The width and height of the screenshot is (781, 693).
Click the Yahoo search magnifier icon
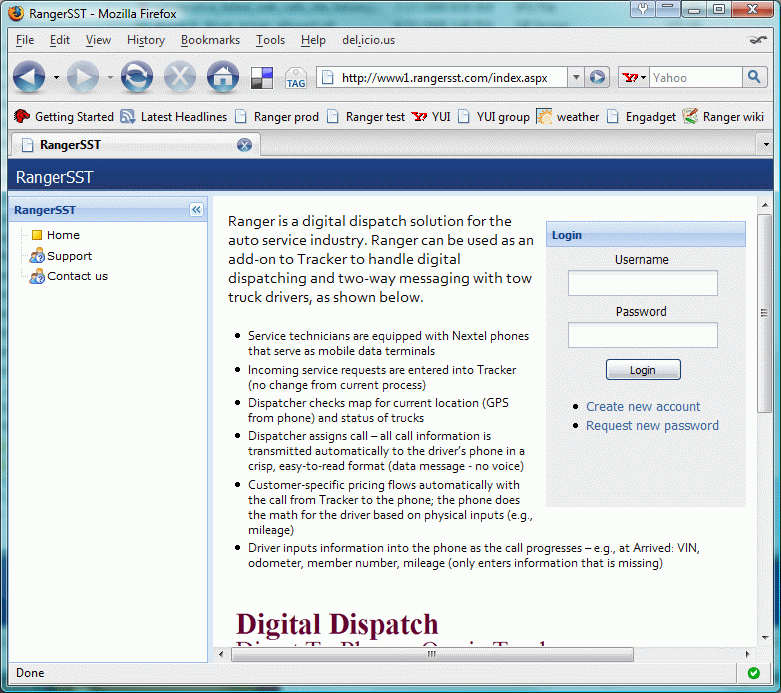click(755, 77)
